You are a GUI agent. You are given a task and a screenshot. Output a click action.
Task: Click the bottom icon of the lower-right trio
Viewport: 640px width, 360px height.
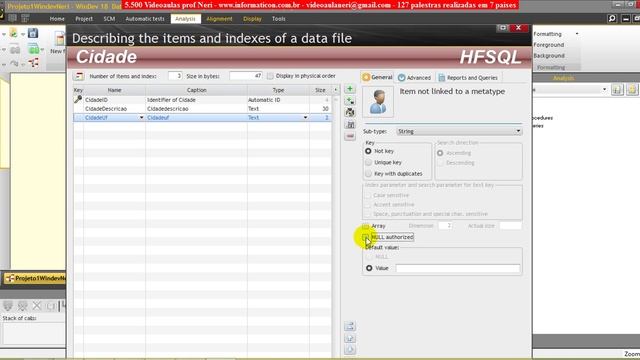350,349
